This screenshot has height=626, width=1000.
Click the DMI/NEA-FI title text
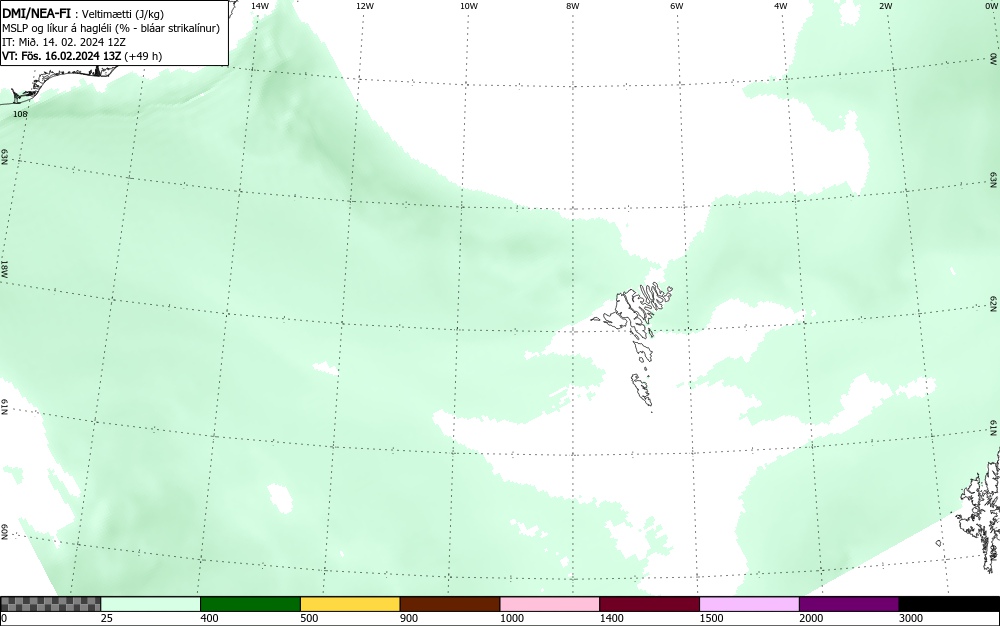tap(36, 14)
